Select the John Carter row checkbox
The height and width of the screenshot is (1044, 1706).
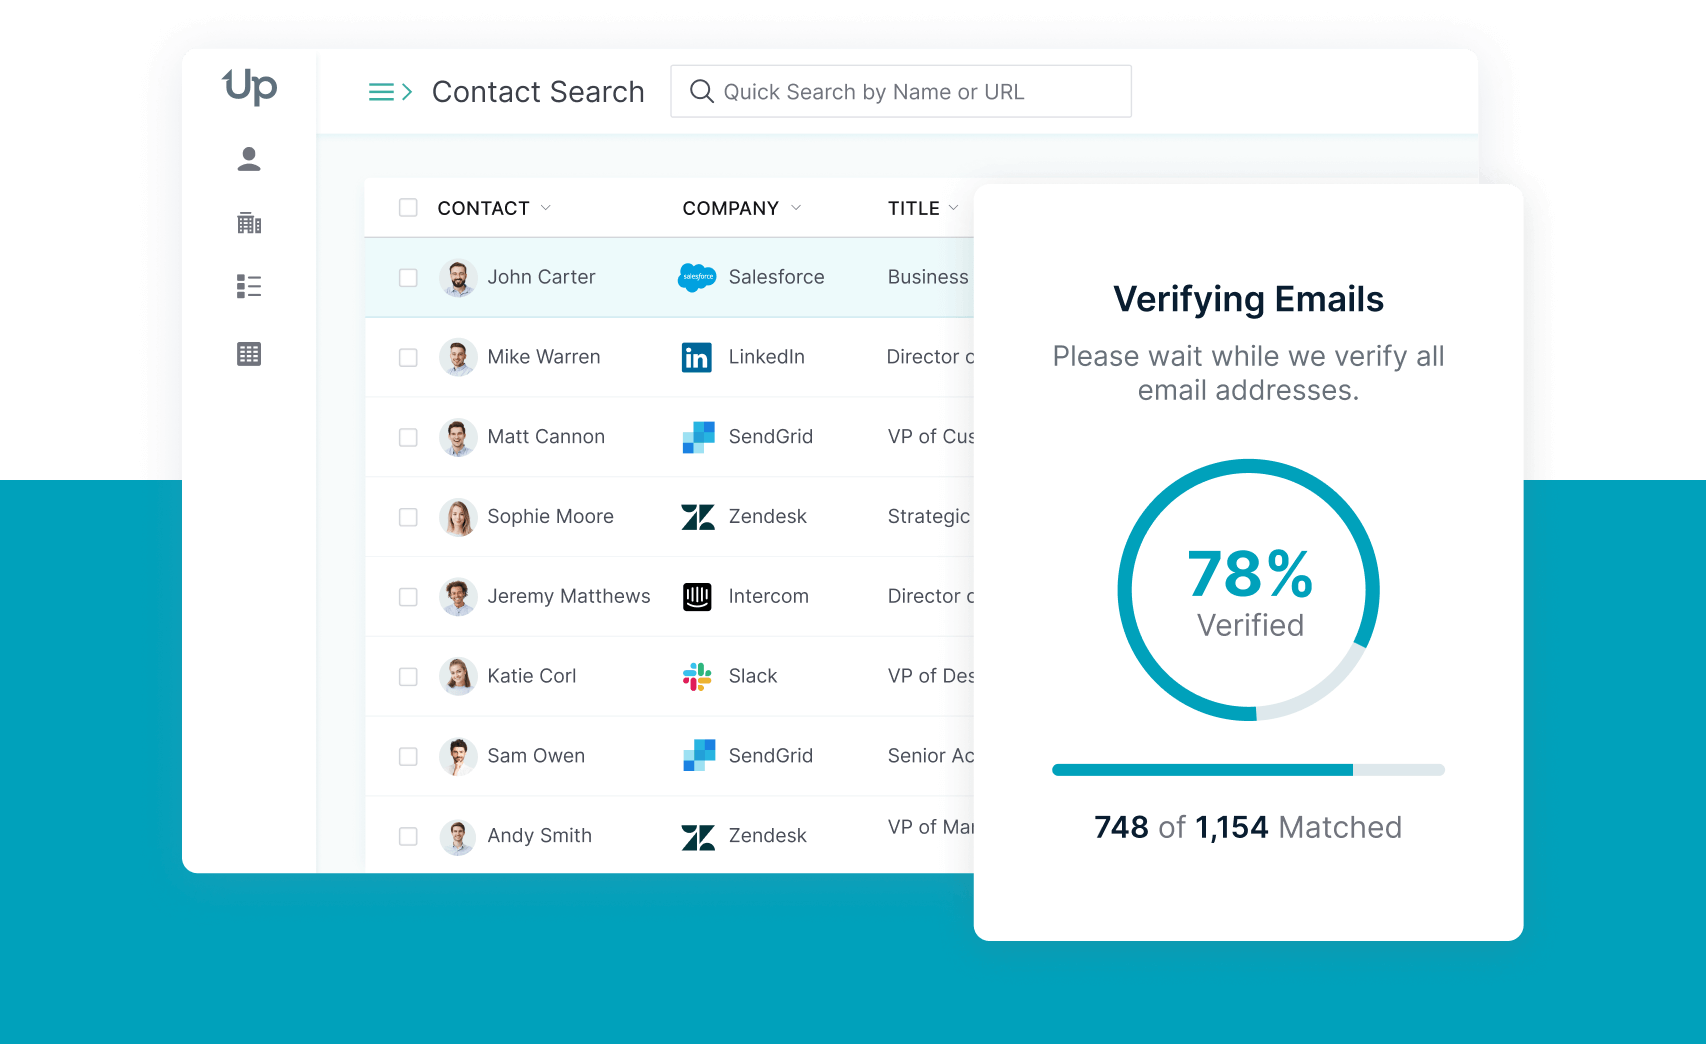408,278
